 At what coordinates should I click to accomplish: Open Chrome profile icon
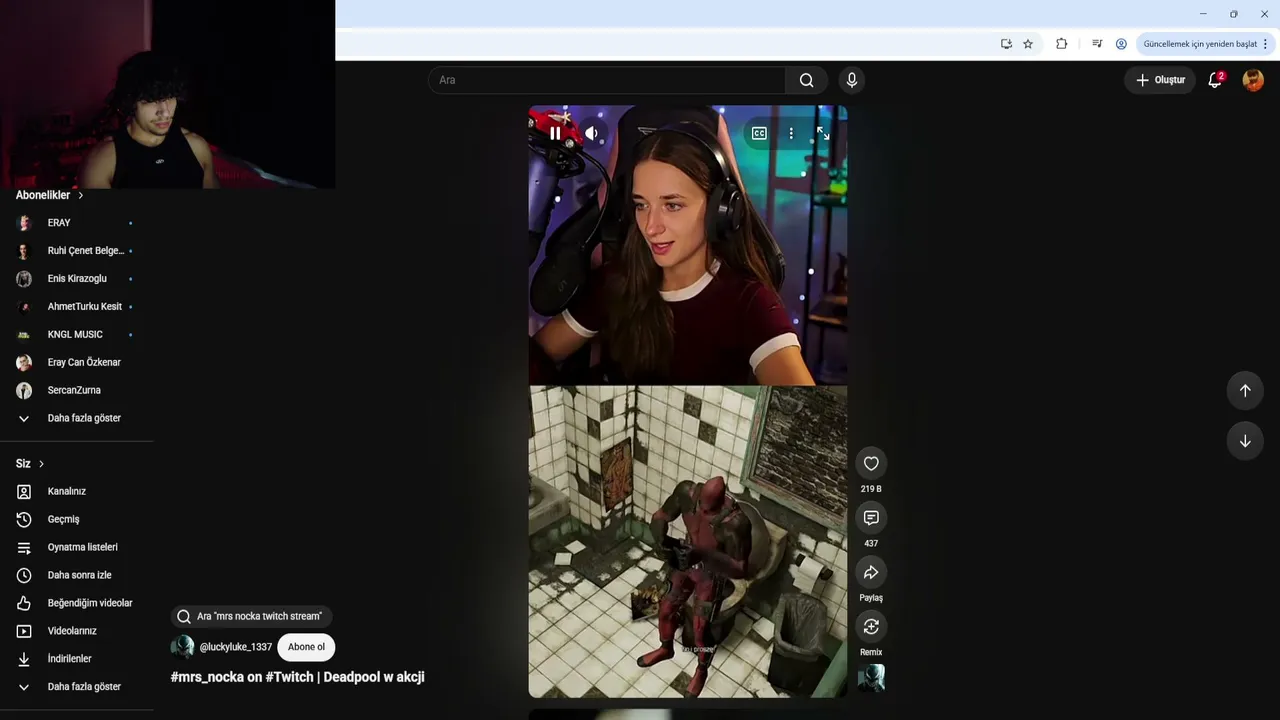(1121, 44)
